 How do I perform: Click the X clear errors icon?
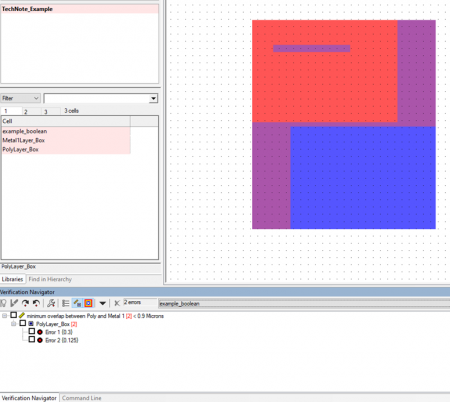click(x=117, y=303)
